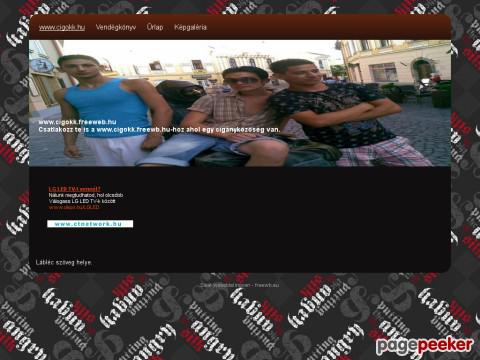The image size is (480, 360).
Task: Click the ad line starting 'Nálunk megtudhatod'
Action: tap(86, 195)
